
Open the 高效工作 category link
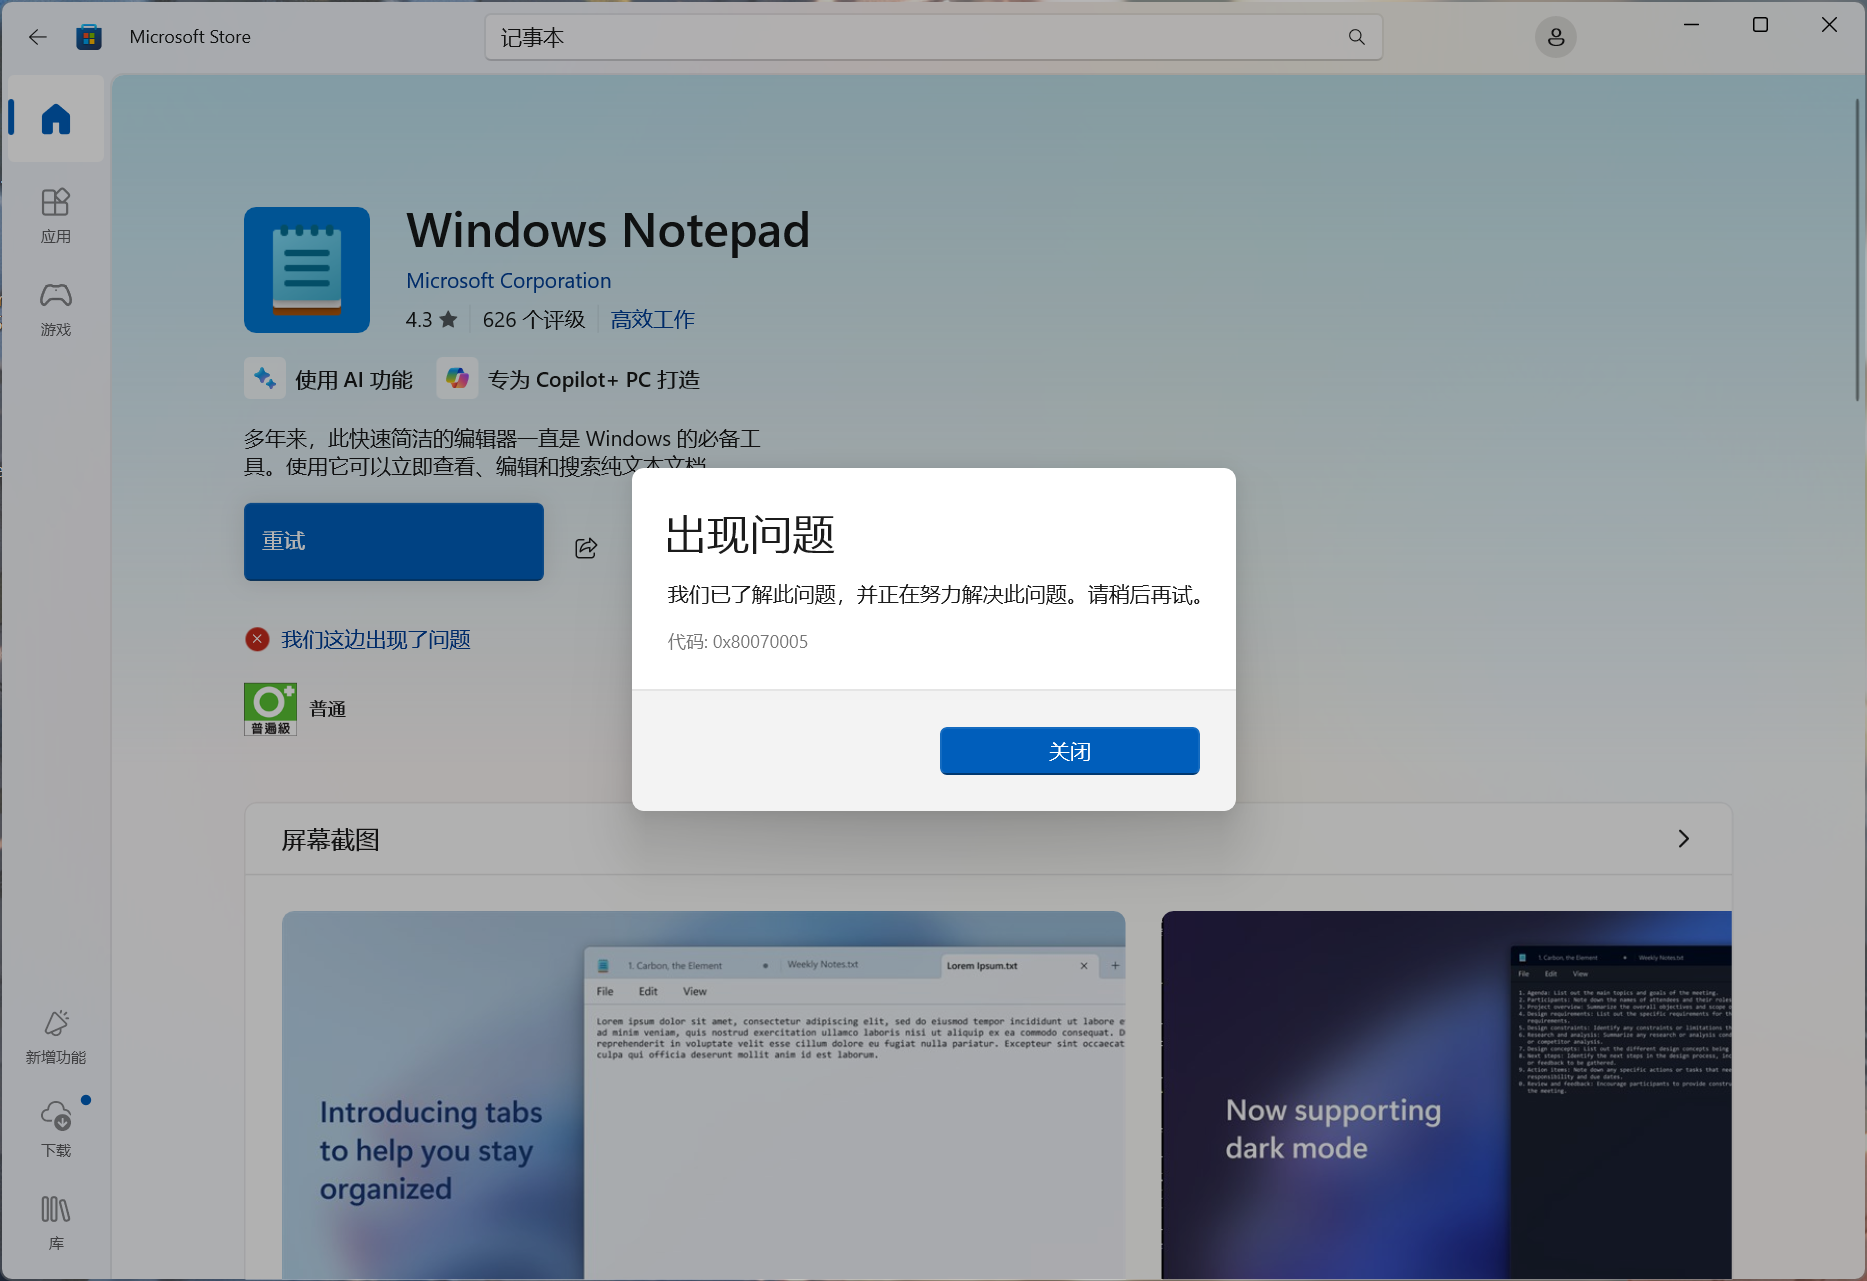[x=652, y=320]
